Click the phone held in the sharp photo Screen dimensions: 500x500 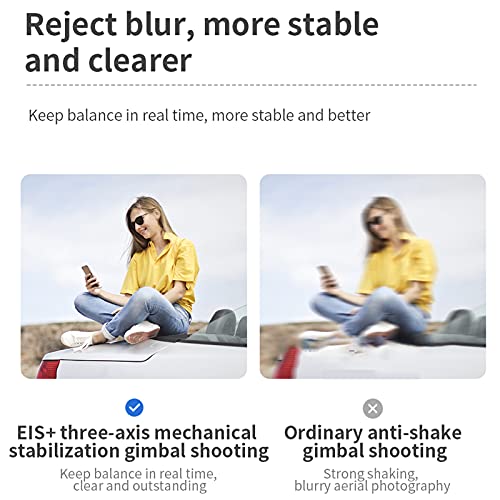point(90,275)
